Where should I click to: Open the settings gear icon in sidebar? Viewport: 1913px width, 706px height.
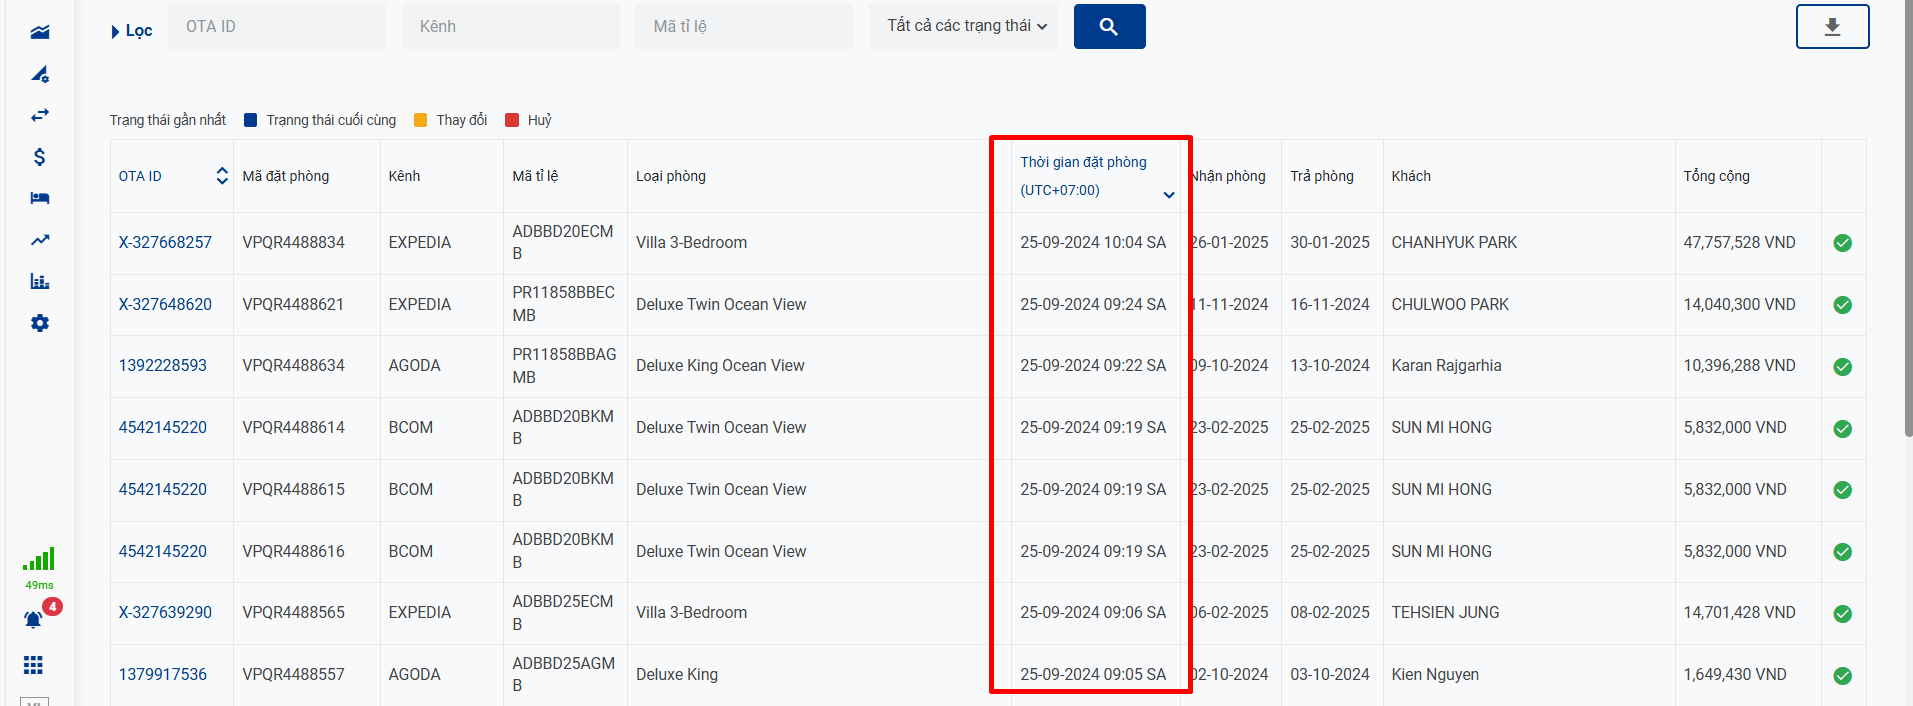pos(40,323)
